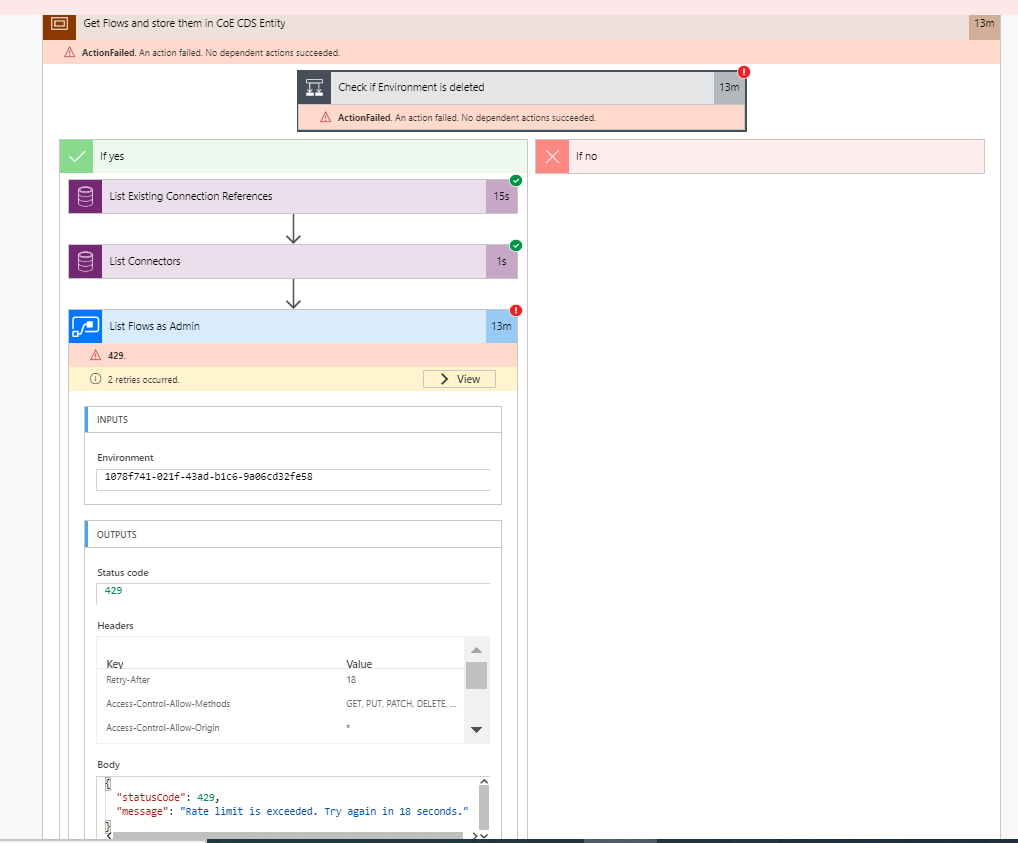Click the switch icon on Check if Environment is deleted
1018x843 pixels.
[314, 87]
